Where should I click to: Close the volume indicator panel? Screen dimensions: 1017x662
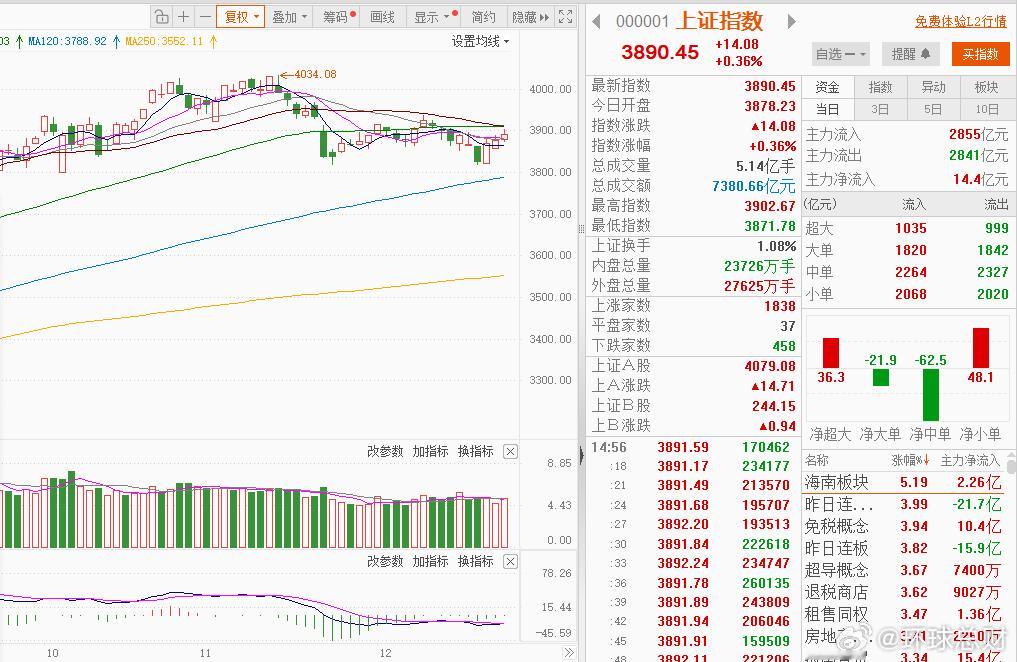point(511,452)
